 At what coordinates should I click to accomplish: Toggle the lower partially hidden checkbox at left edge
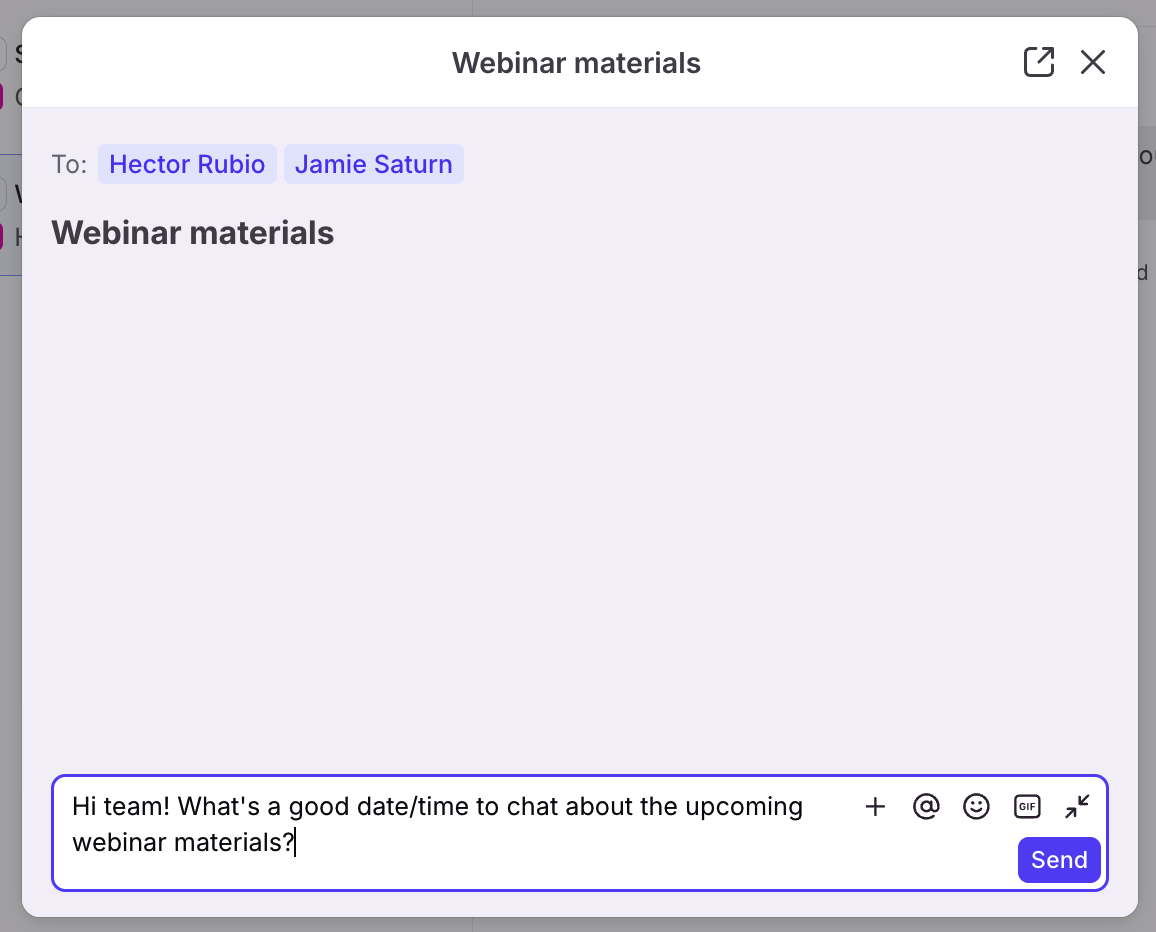tap(4, 193)
